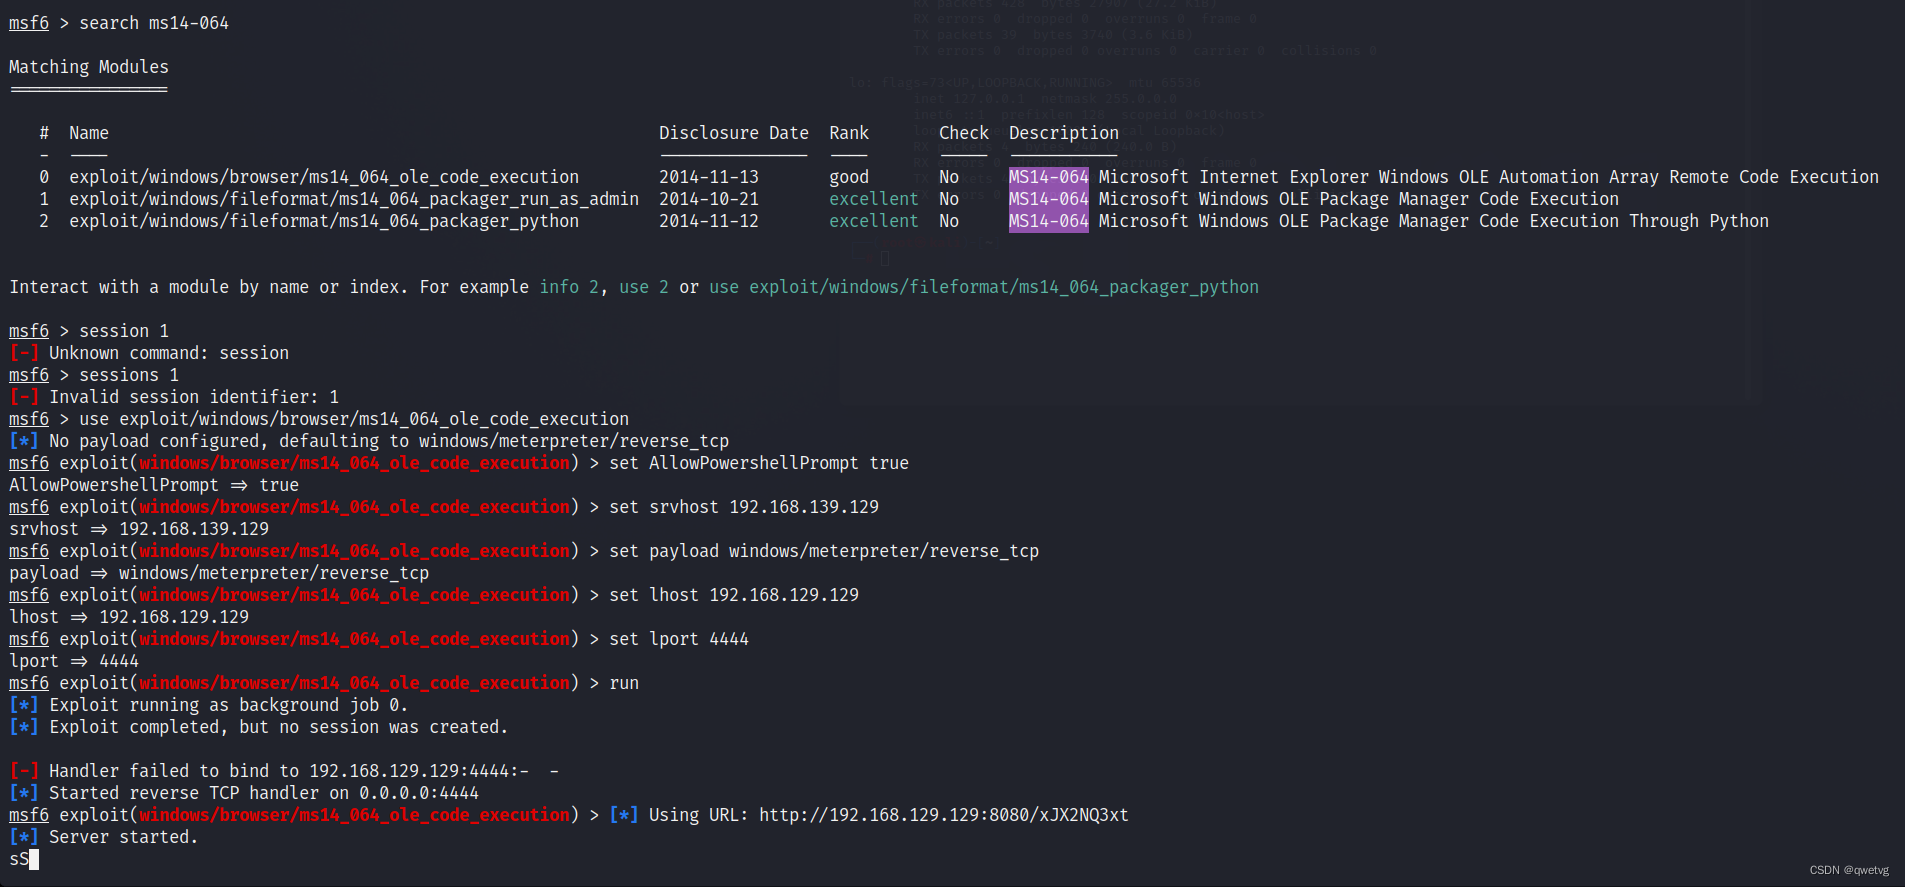This screenshot has height=887, width=1905.
Task: Click 'sessions 1' command text
Action: [129, 375]
